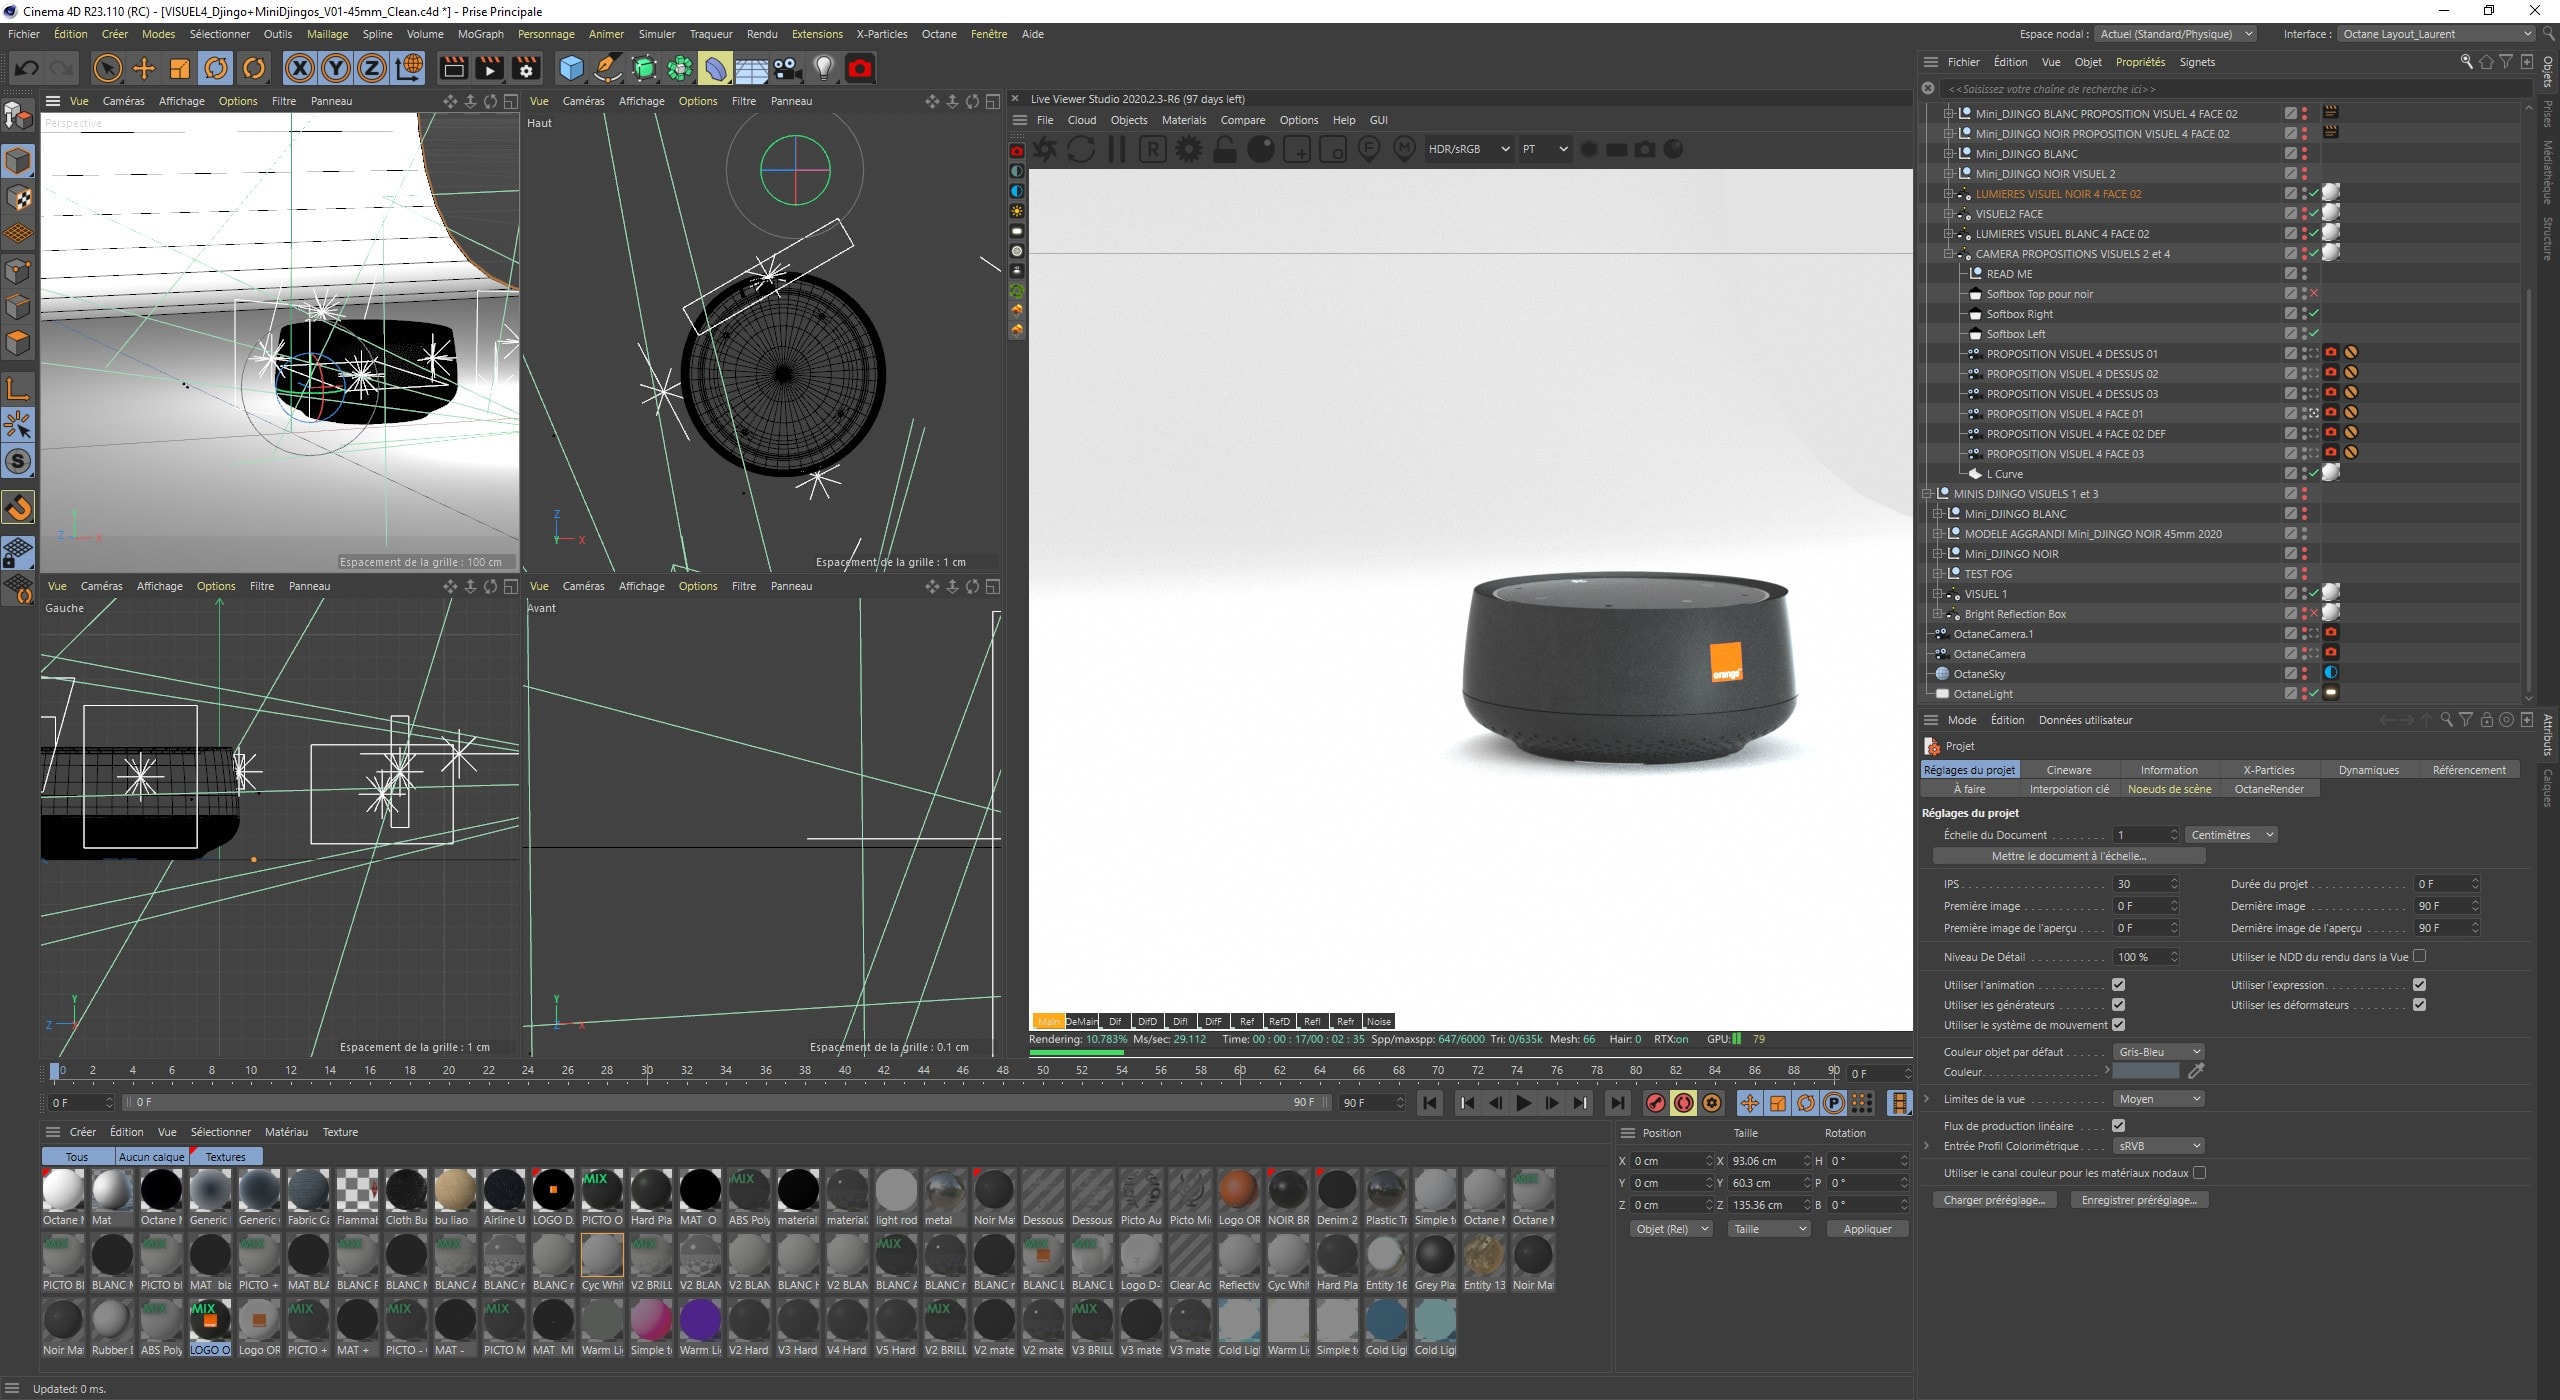The width and height of the screenshot is (2560, 1400).
Task: Click the Record Active Objects key button
Action: [x=1655, y=1102]
